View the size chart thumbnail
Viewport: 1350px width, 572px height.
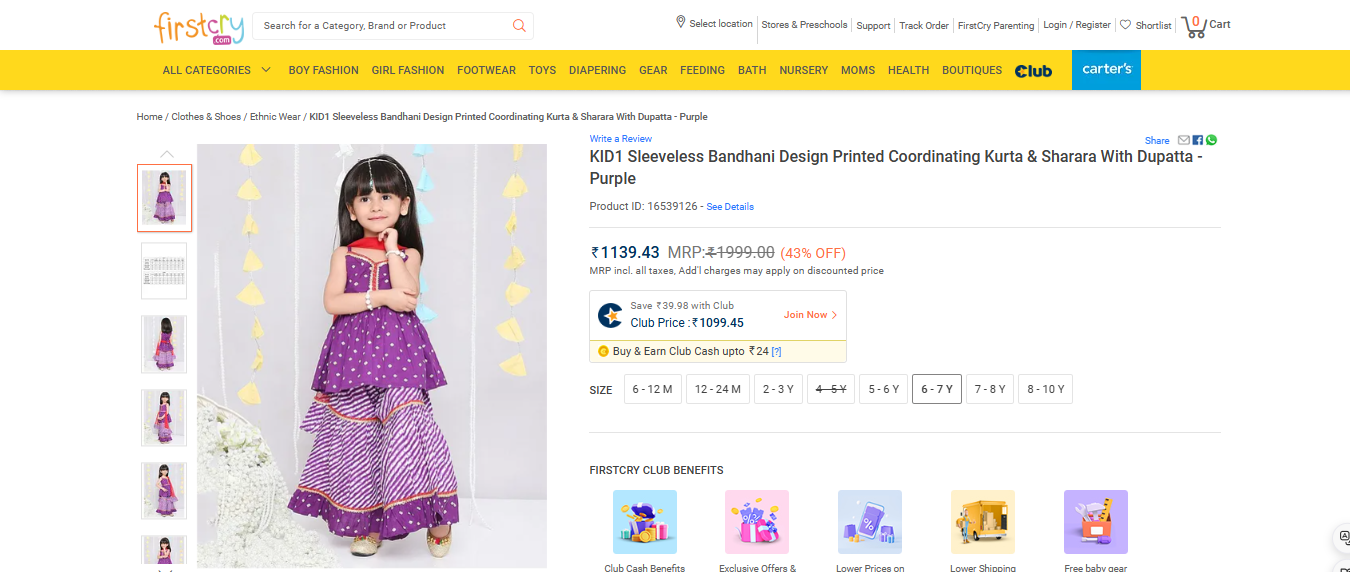click(x=164, y=271)
